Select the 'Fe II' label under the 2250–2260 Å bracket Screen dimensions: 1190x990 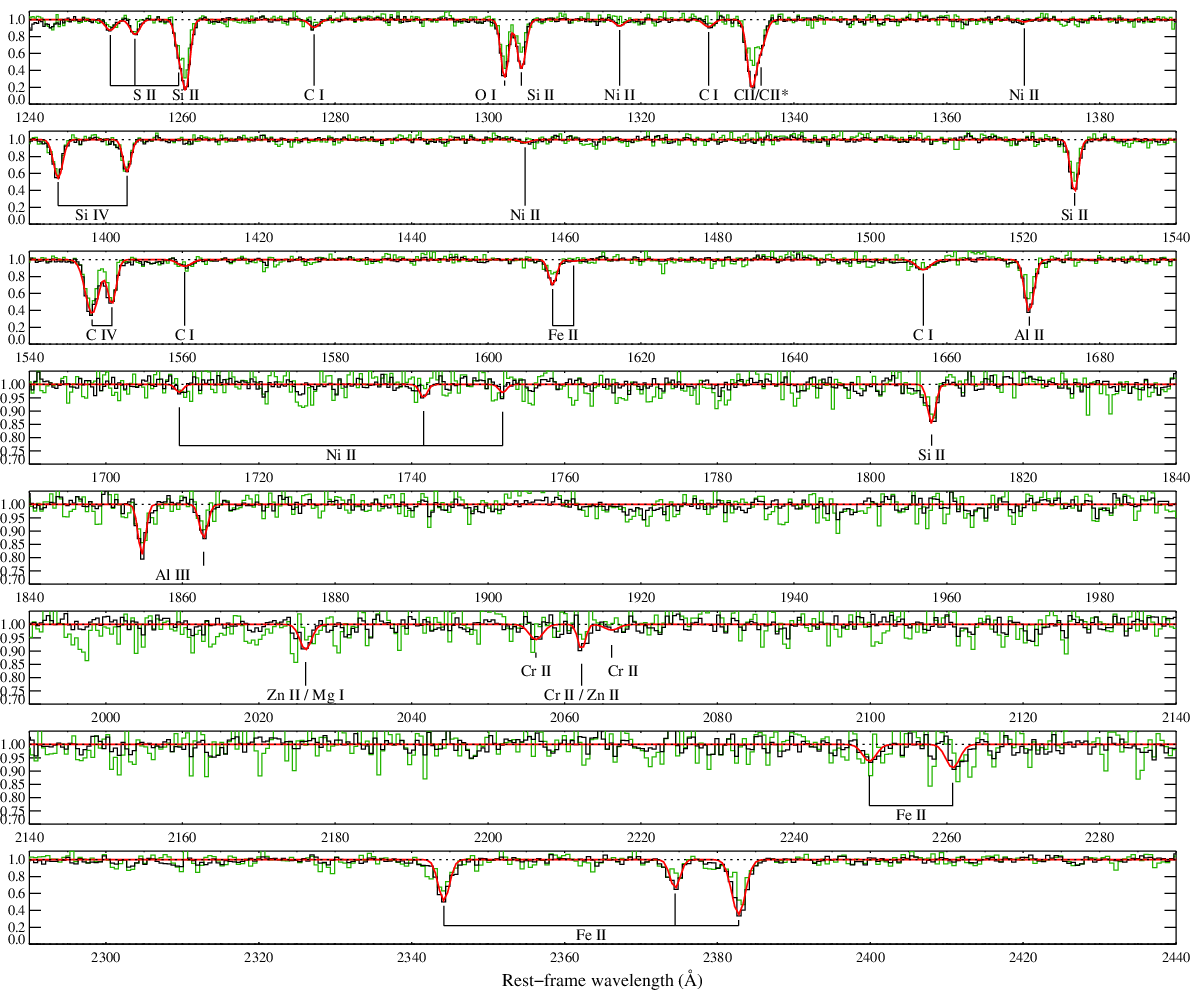pyautogui.click(x=911, y=815)
